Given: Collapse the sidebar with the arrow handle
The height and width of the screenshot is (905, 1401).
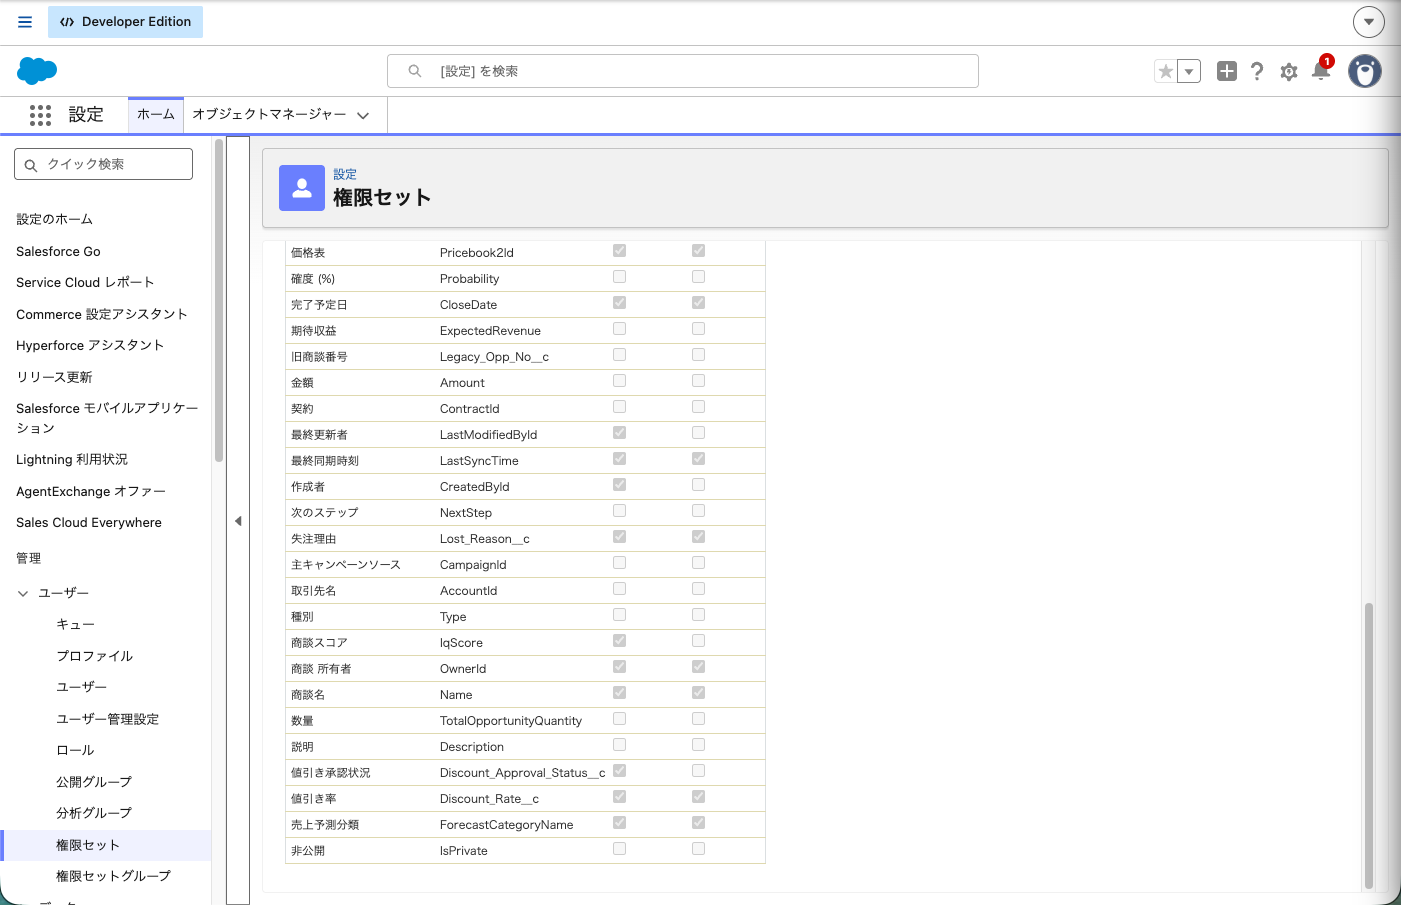Looking at the screenshot, I should 238,521.
